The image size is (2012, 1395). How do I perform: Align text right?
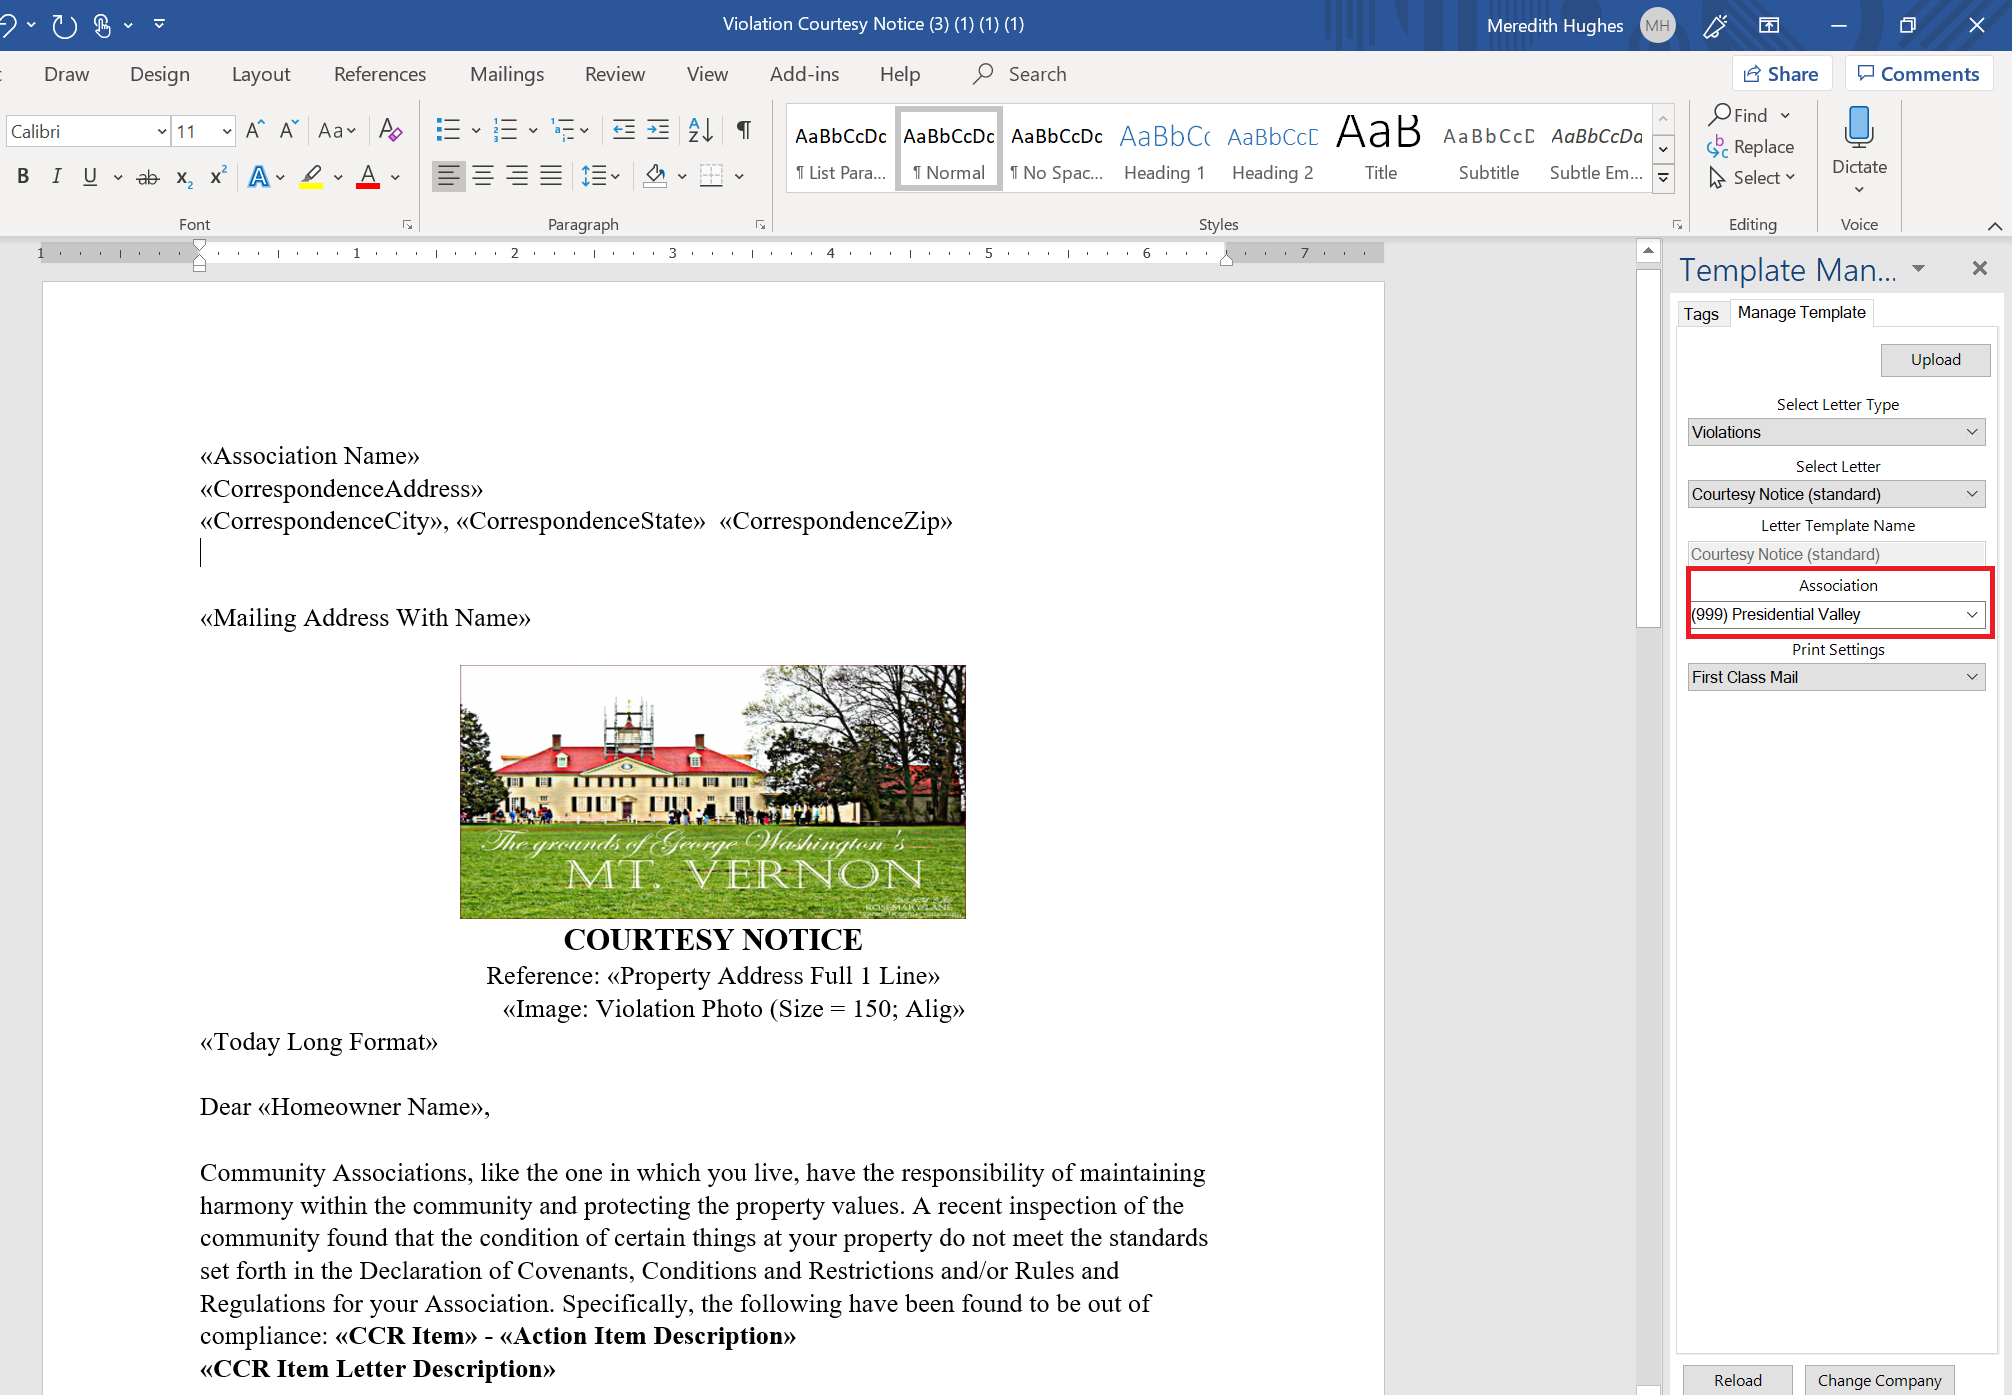coord(517,176)
